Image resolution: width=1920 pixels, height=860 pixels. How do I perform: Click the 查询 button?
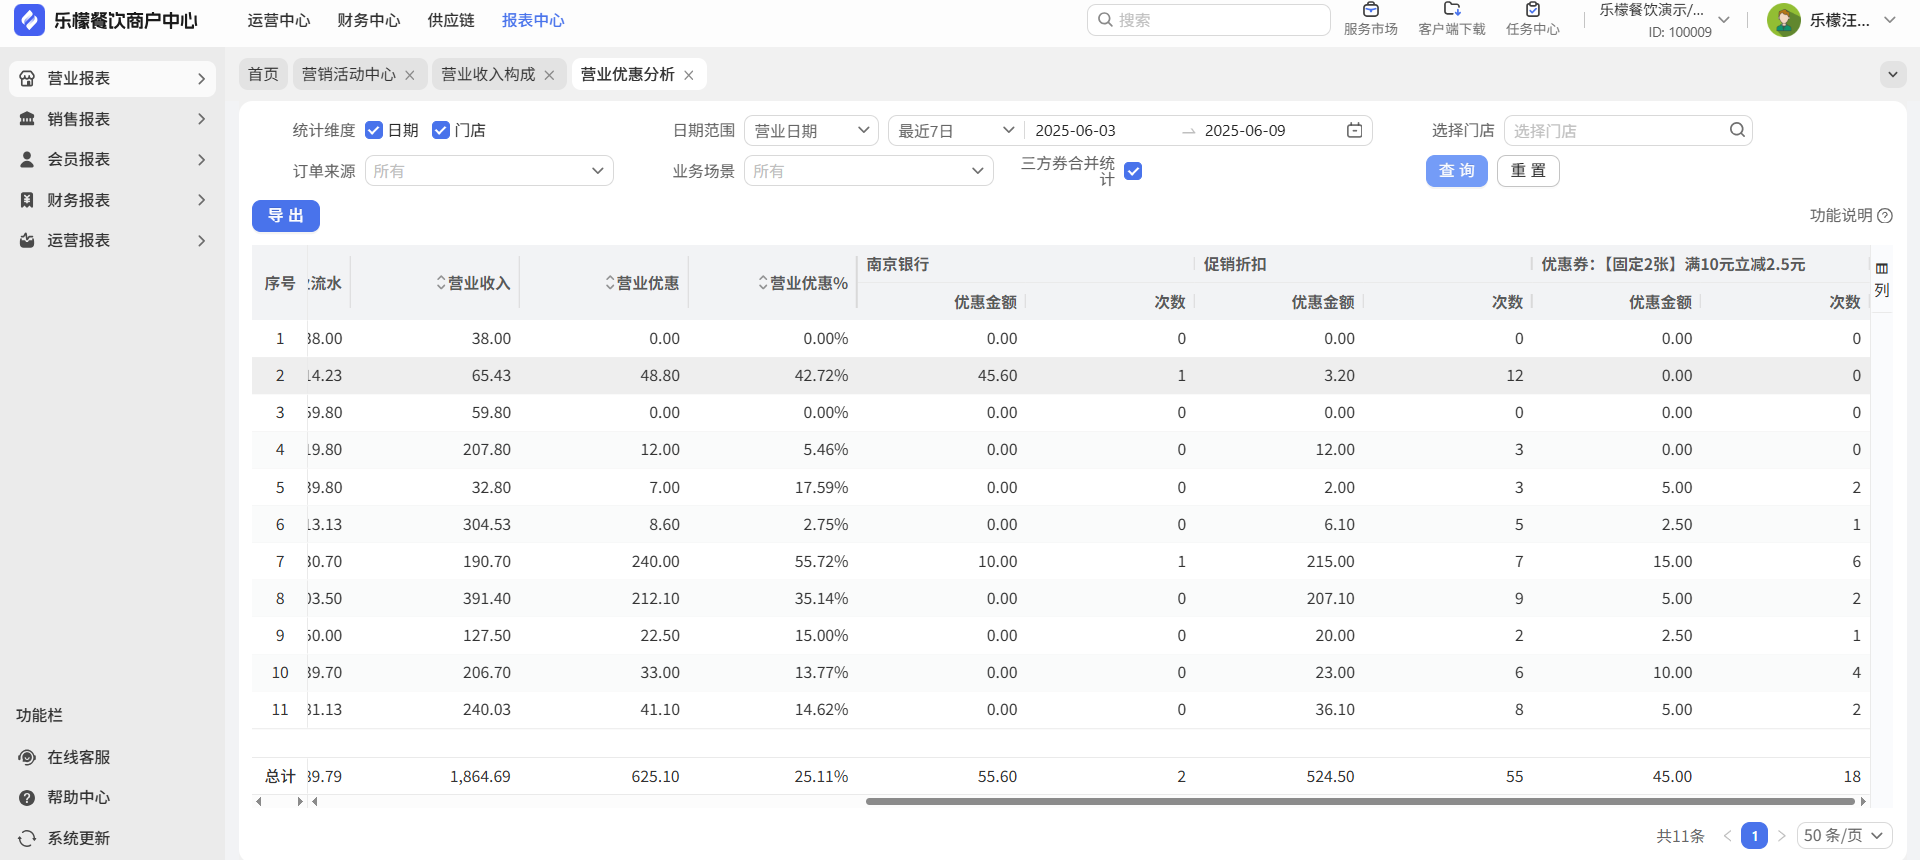pyautogui.click(x=1457, y=171)
